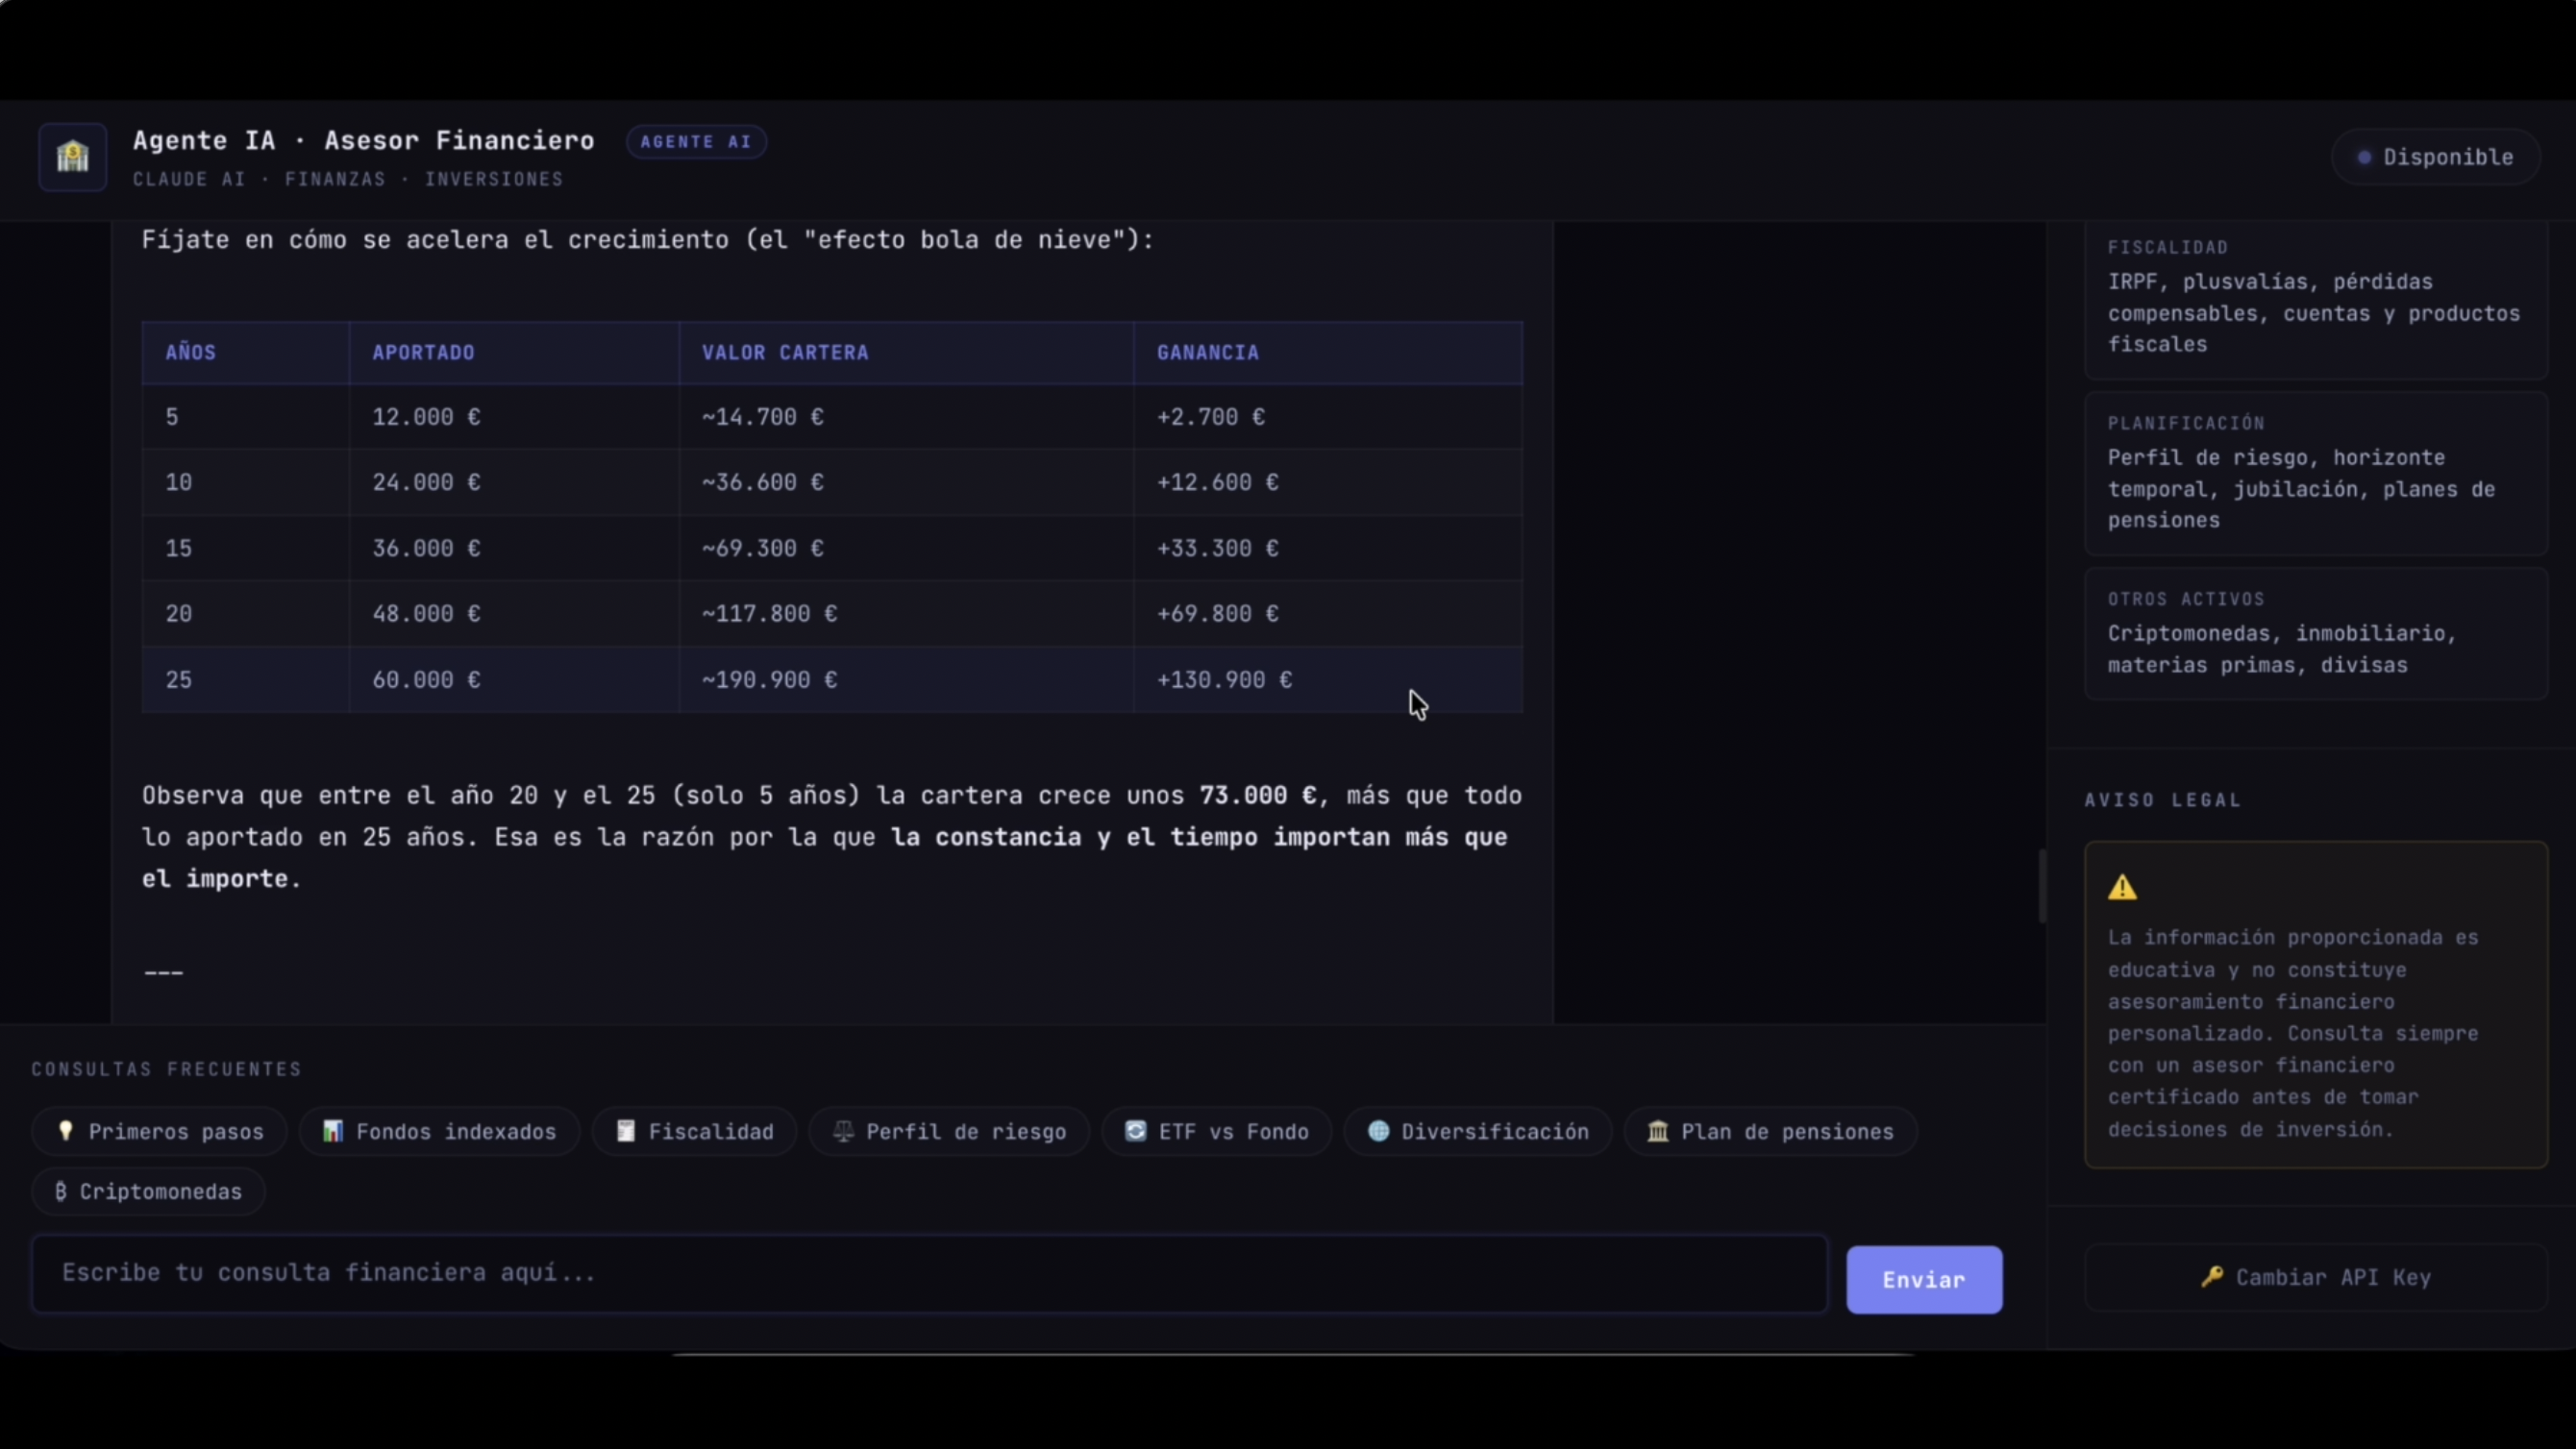
Task: Select the Planificación topic card
Action: coord(2316,472)
